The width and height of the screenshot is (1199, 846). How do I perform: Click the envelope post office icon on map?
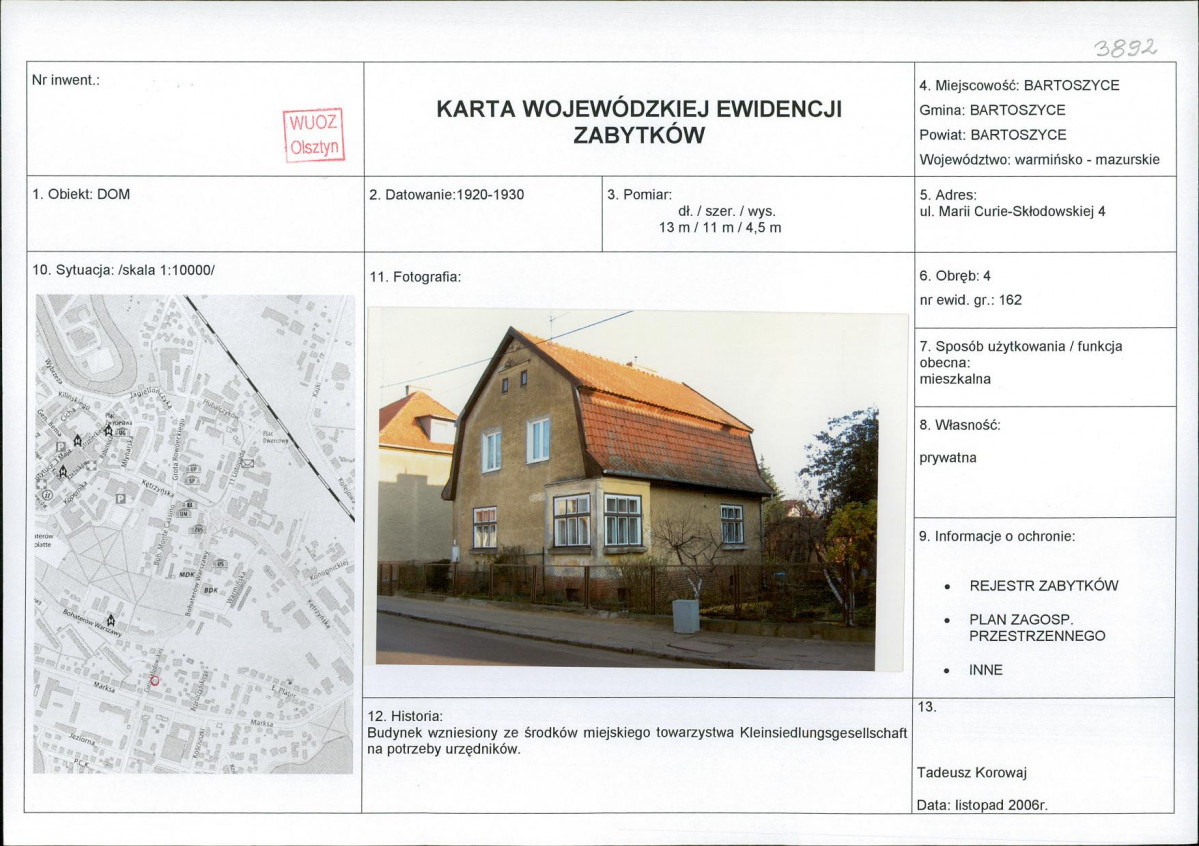[x=248, y=463]
